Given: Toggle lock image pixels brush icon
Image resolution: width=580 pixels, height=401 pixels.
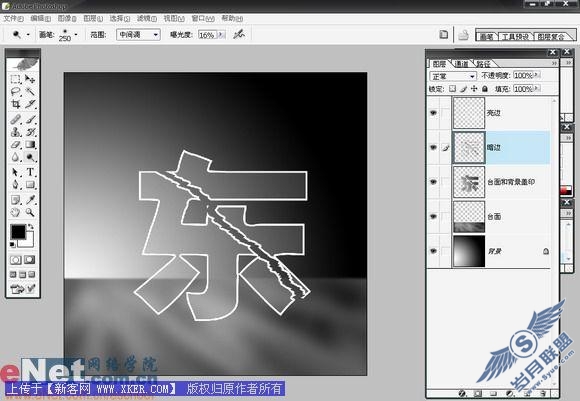Looking at the screenshot, I should (x=463, y=89).
